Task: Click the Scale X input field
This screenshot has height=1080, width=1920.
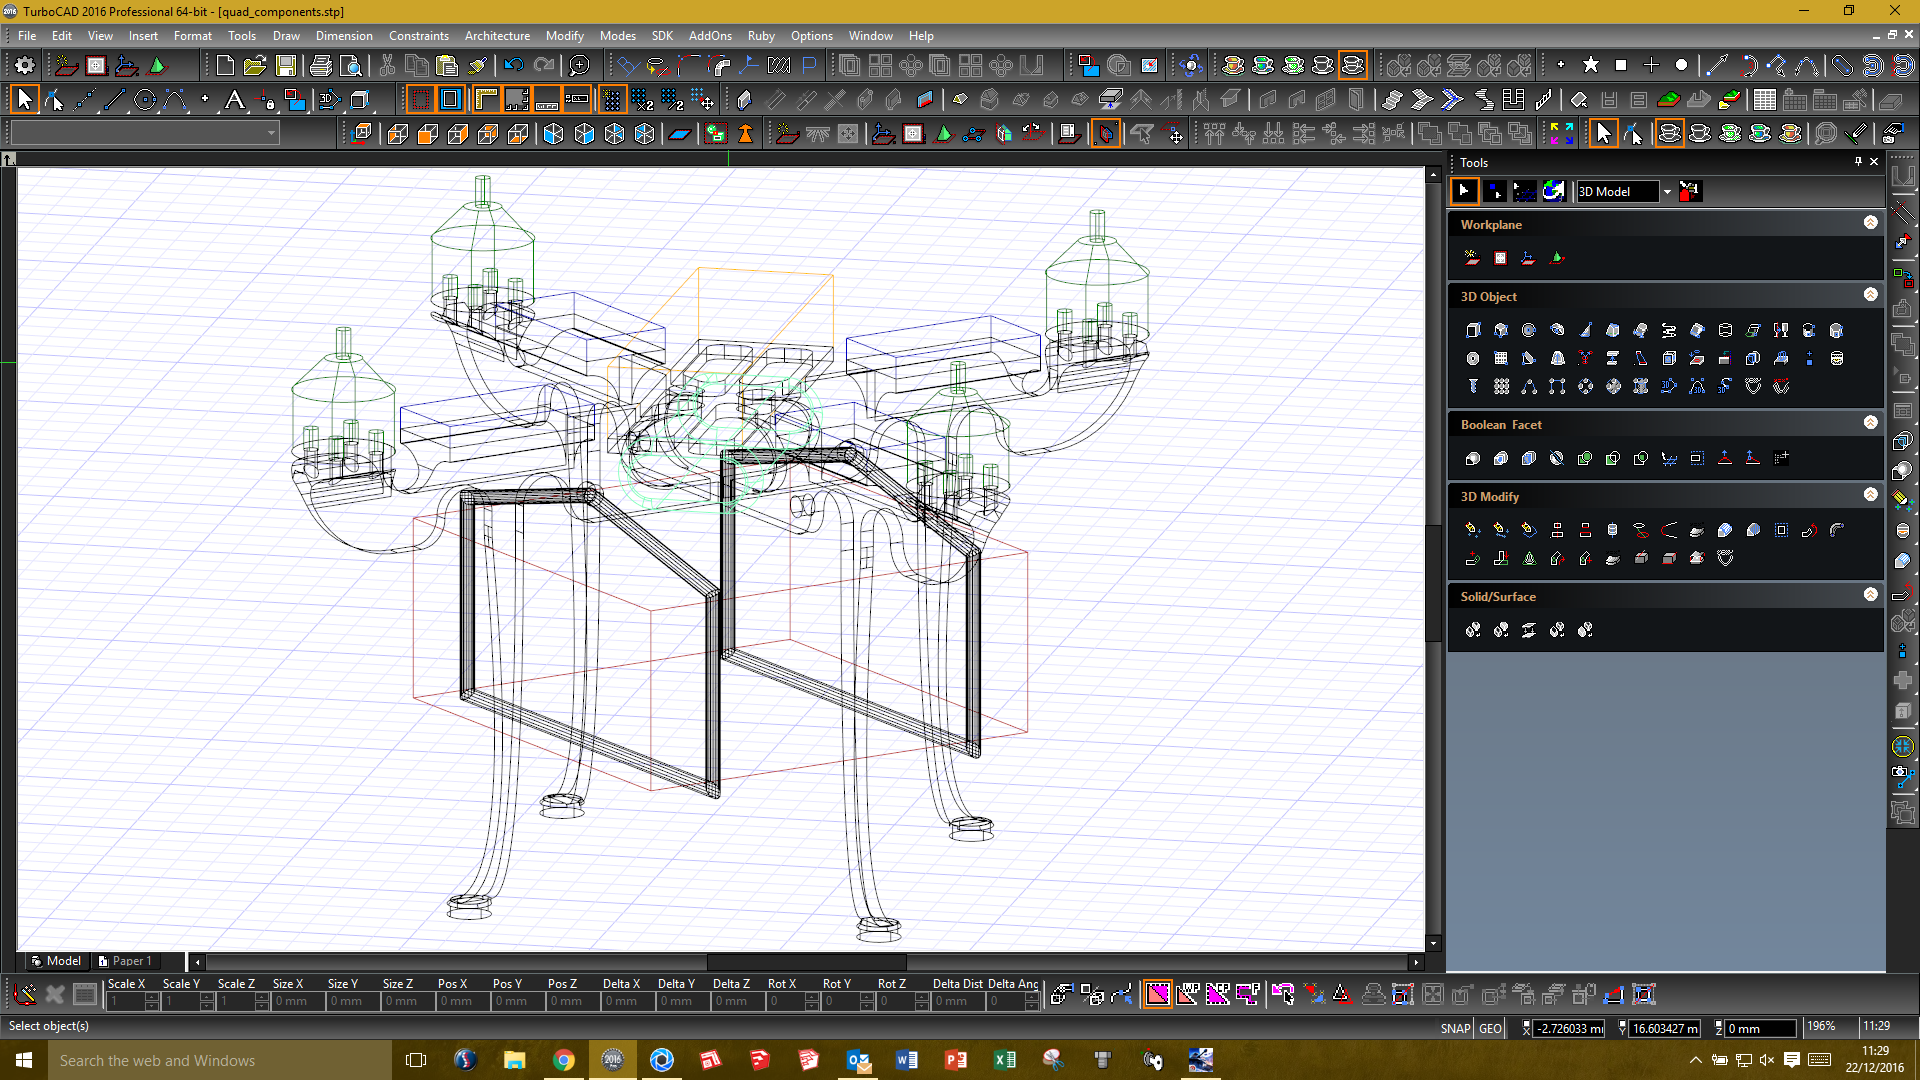Action: 127,1001
